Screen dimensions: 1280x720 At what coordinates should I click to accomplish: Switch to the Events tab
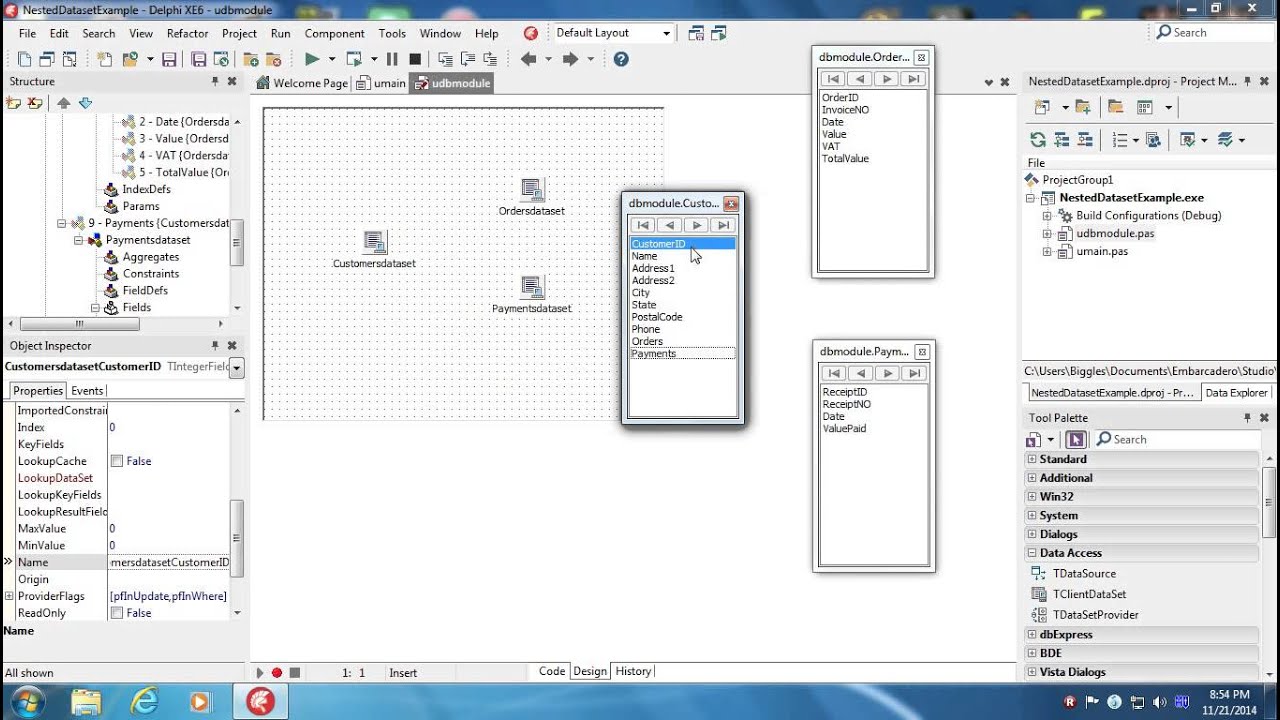pos(87,391)
